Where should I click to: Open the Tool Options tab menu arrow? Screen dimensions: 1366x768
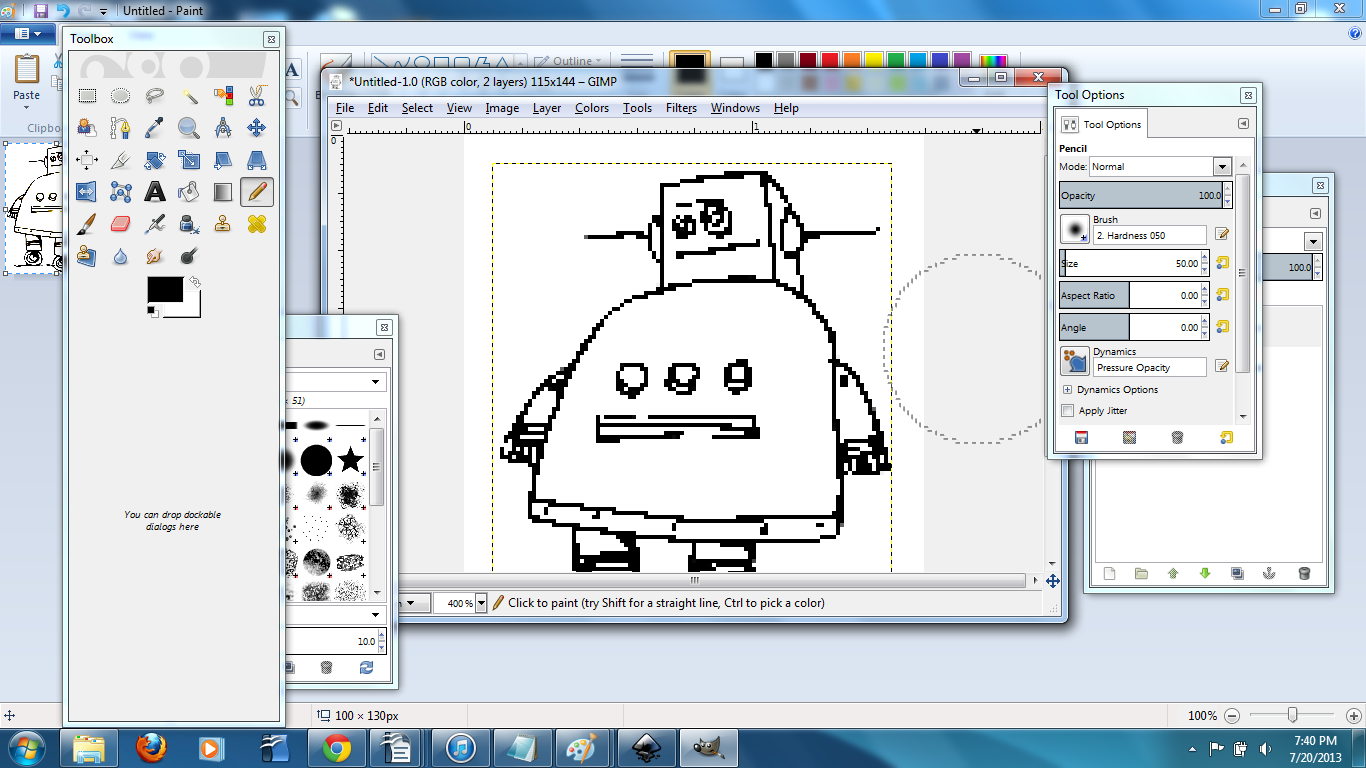1243,124
